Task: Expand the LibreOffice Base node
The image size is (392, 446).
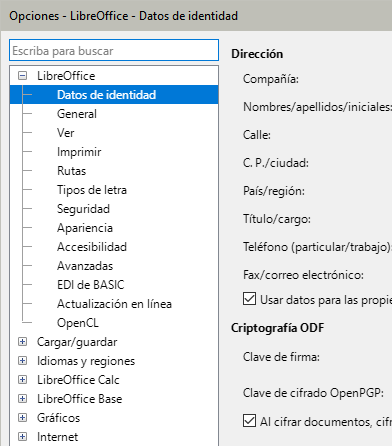Action: (22, 399)
